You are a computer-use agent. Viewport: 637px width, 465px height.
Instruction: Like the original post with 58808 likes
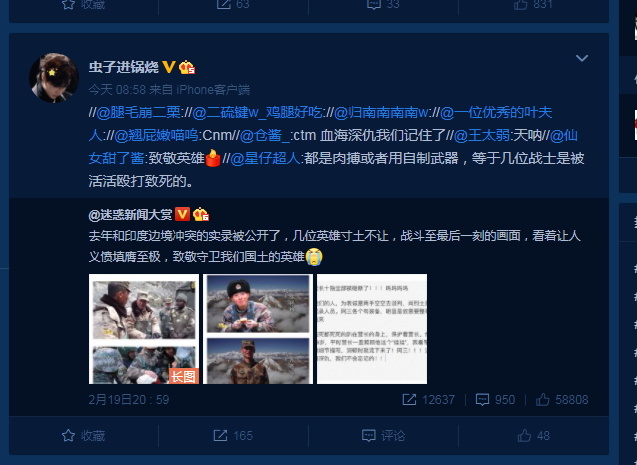click(562, 400)
